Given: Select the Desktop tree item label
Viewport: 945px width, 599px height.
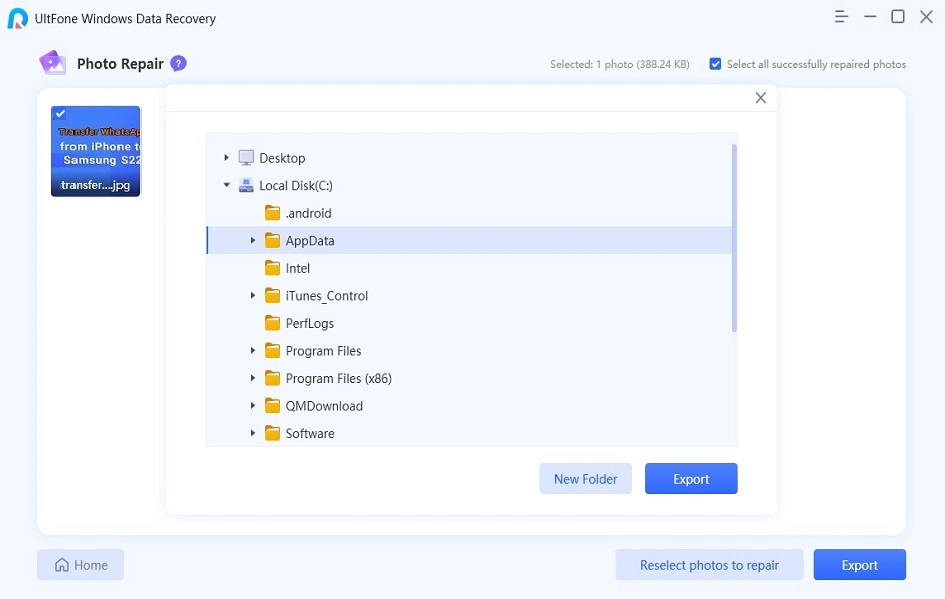Looking at the screenshot, I should tap(282, 158).
